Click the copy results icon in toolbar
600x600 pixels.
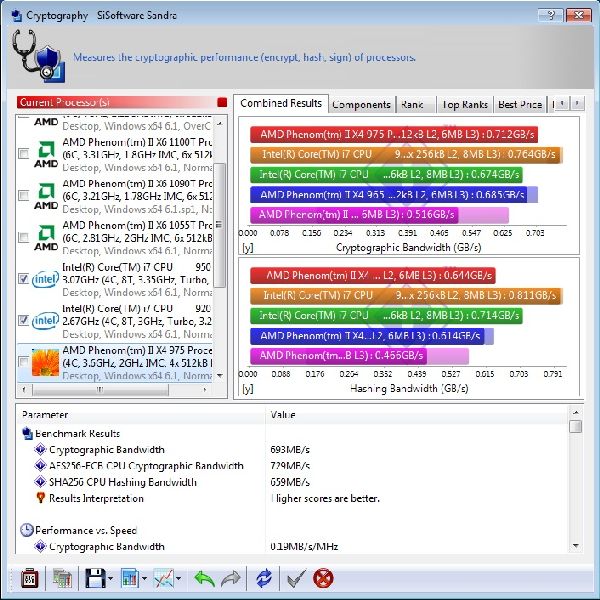[62, 578]
